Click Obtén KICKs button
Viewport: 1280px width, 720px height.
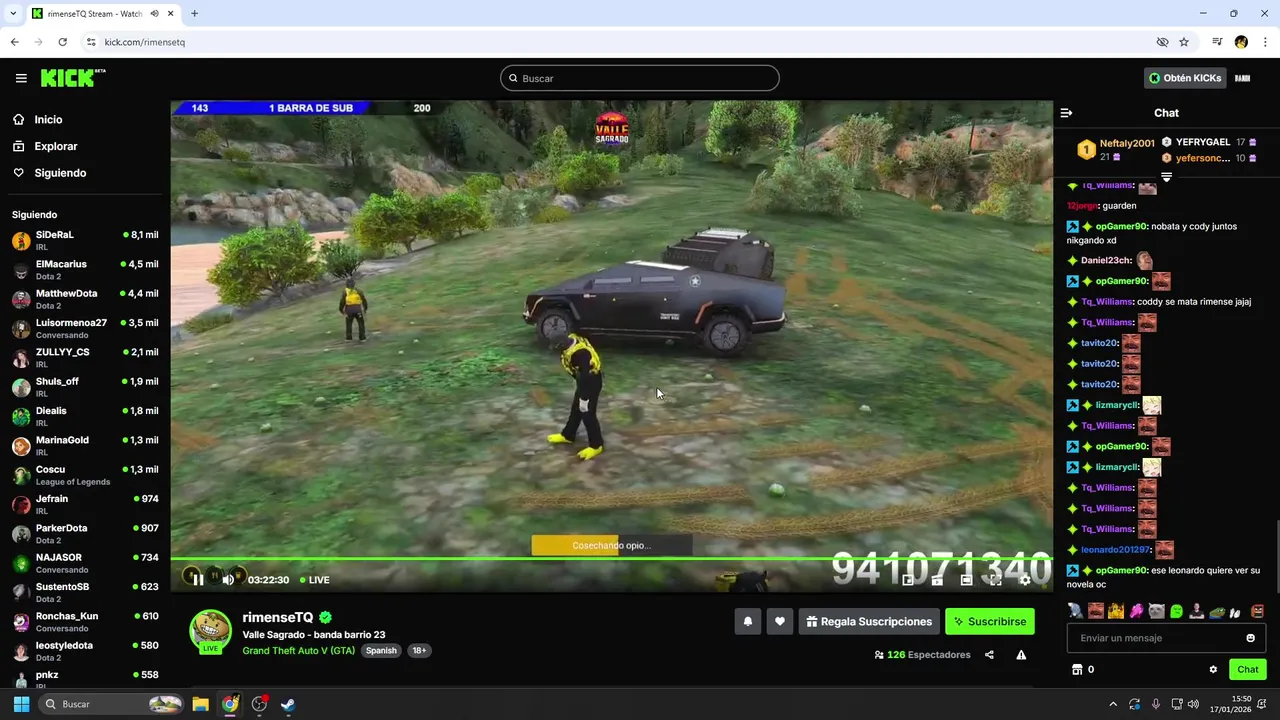click(x=1185, y=78)
